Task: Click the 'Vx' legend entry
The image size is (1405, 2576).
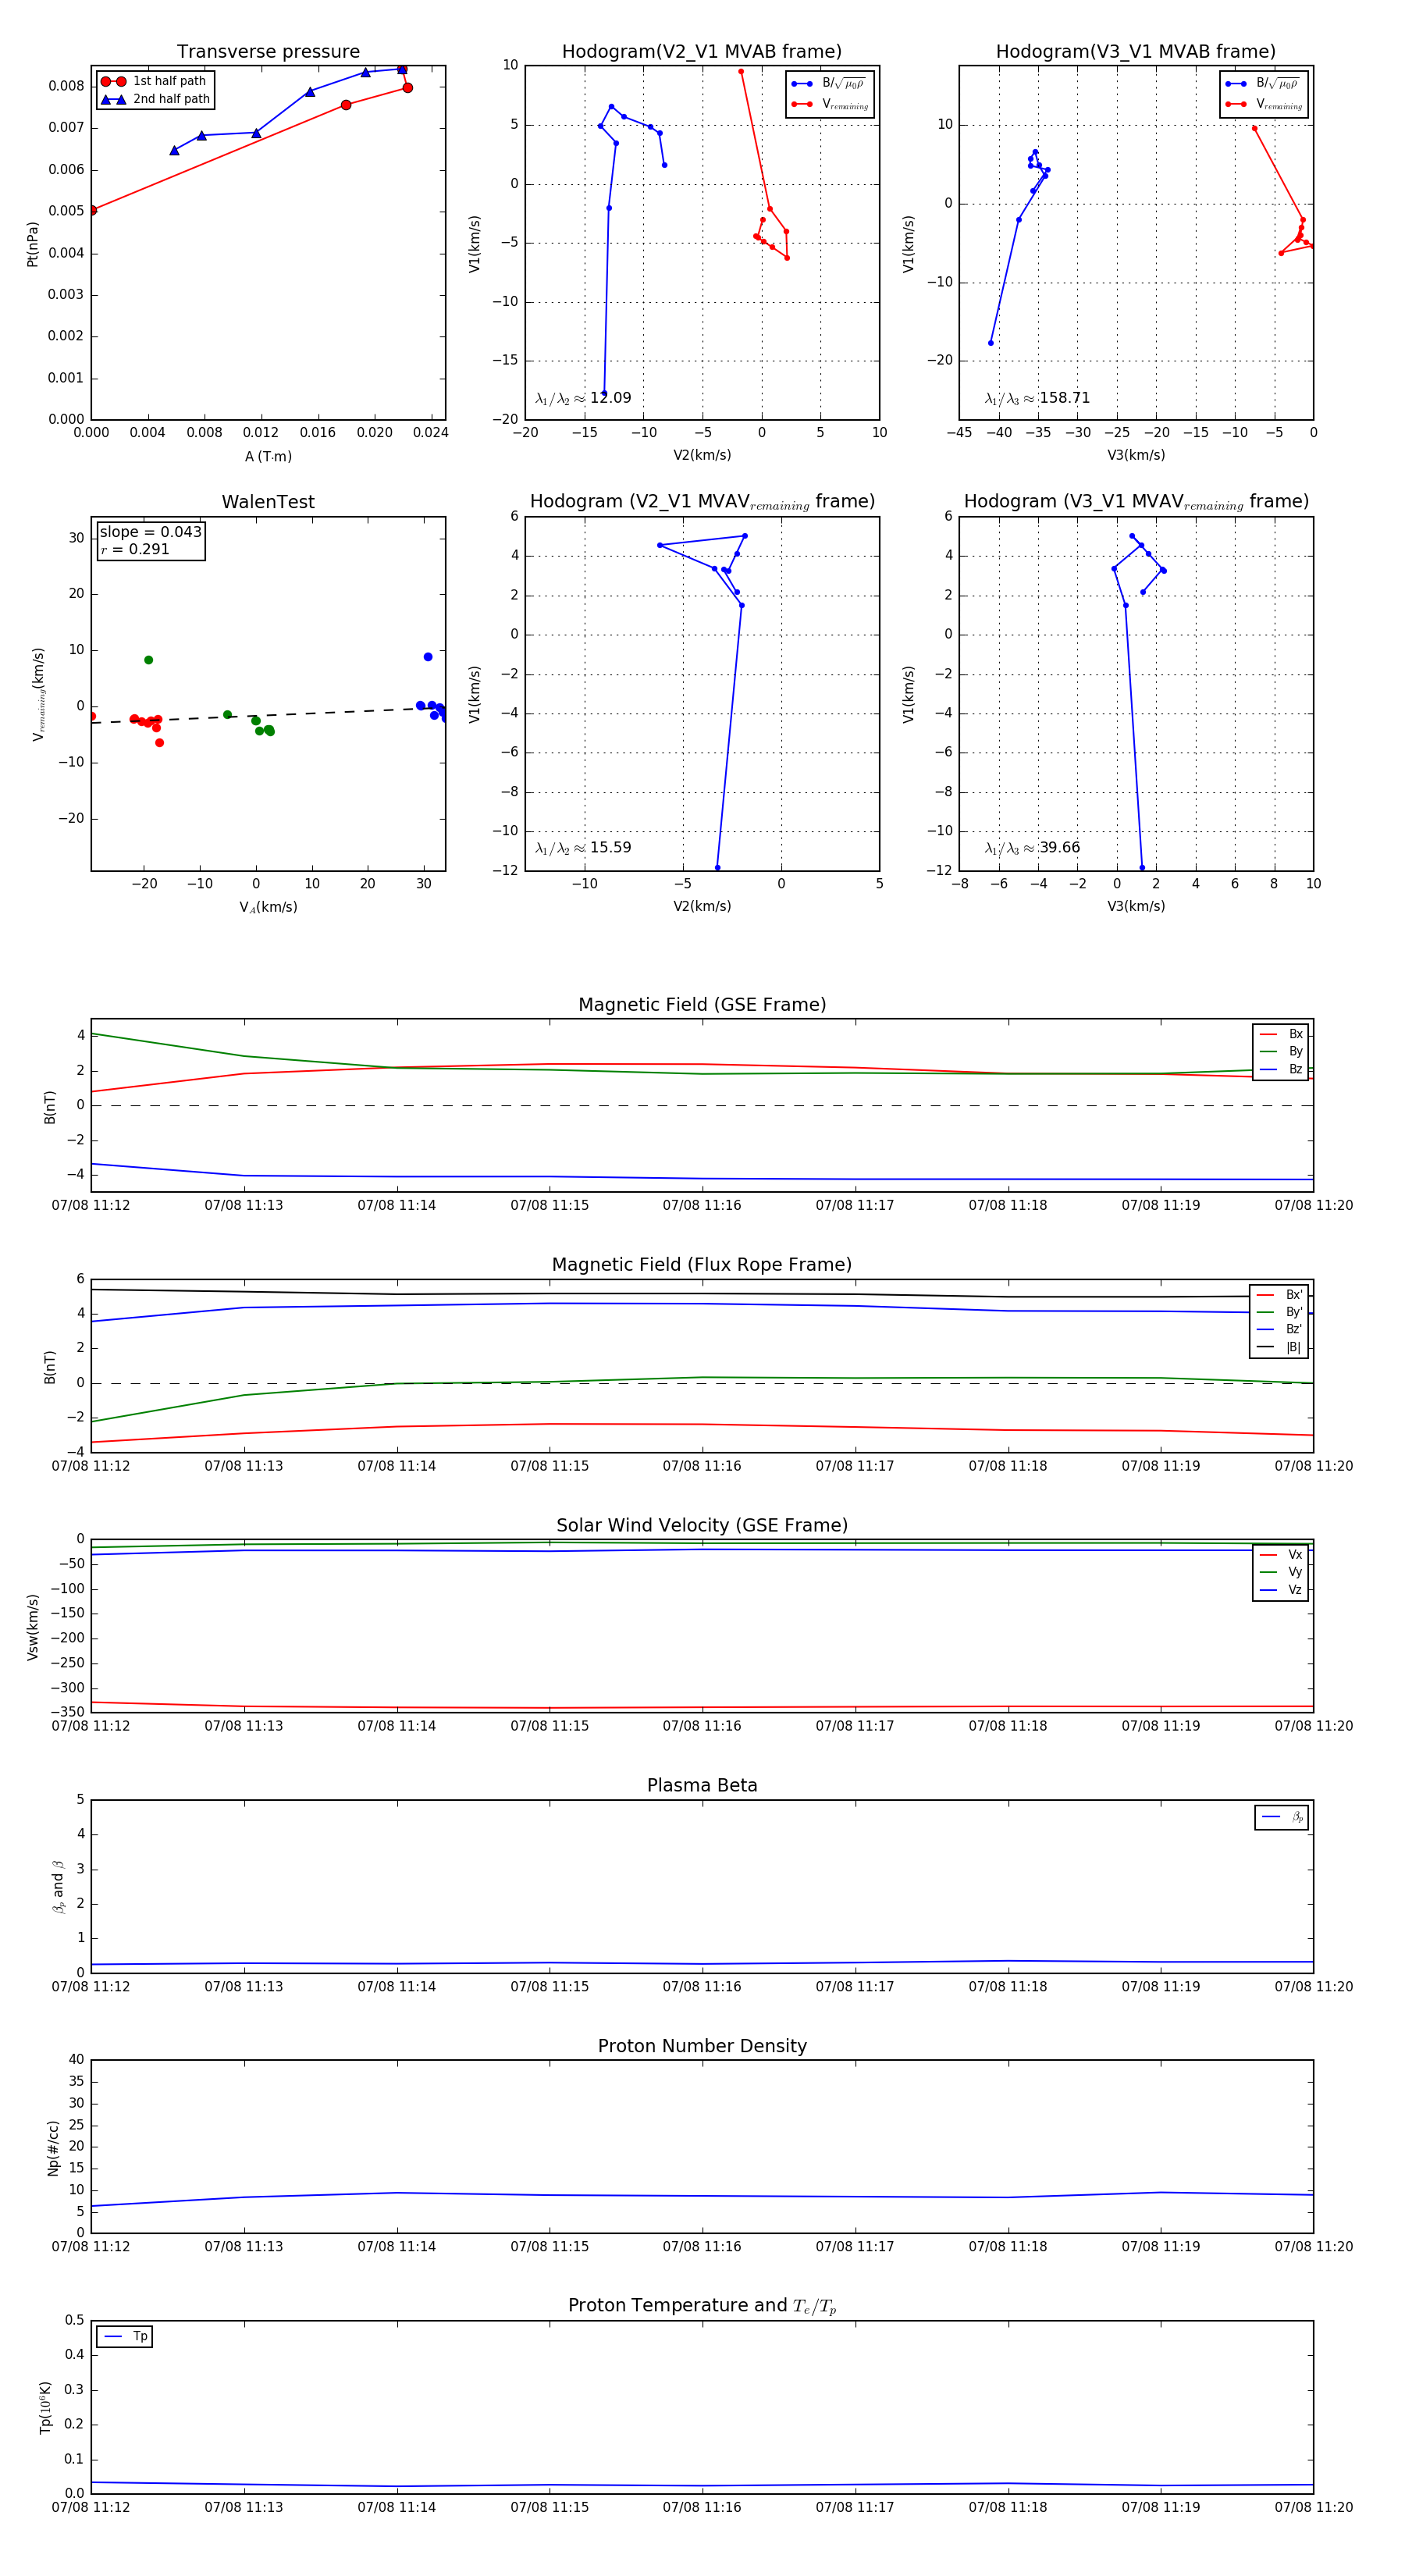Action: coord(1281,1555)
